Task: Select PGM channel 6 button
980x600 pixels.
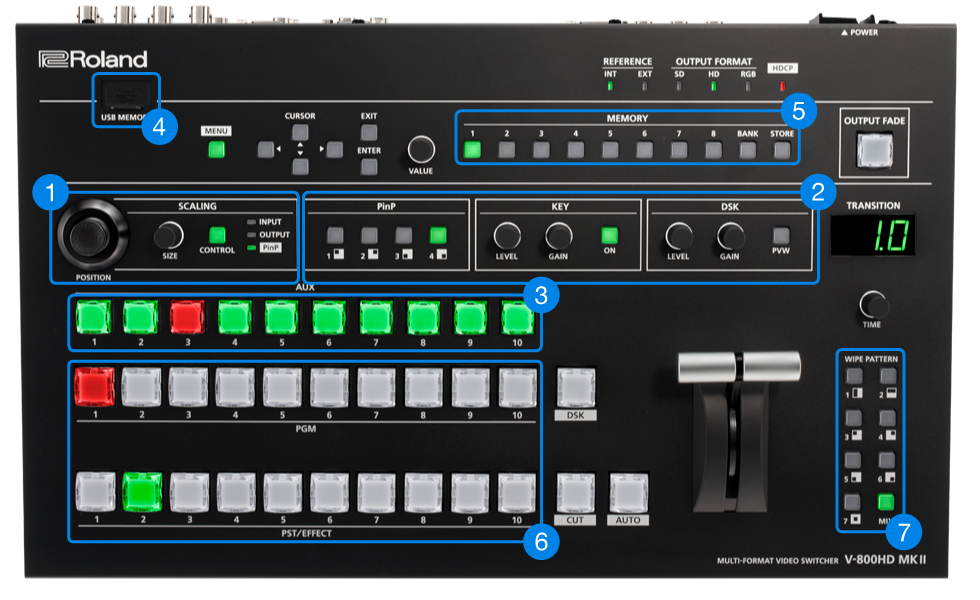Action: (x=329, y=388)
